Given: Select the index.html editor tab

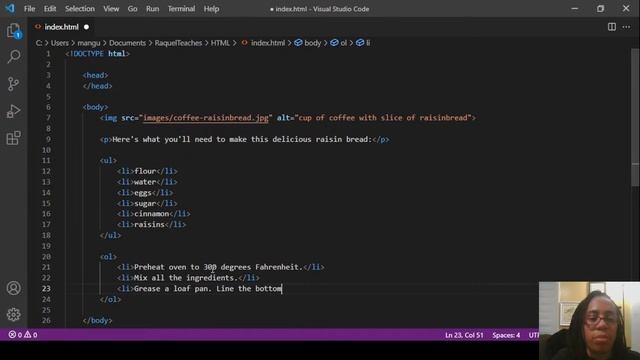Looking at the screenshot, I should tap(61, 27).
